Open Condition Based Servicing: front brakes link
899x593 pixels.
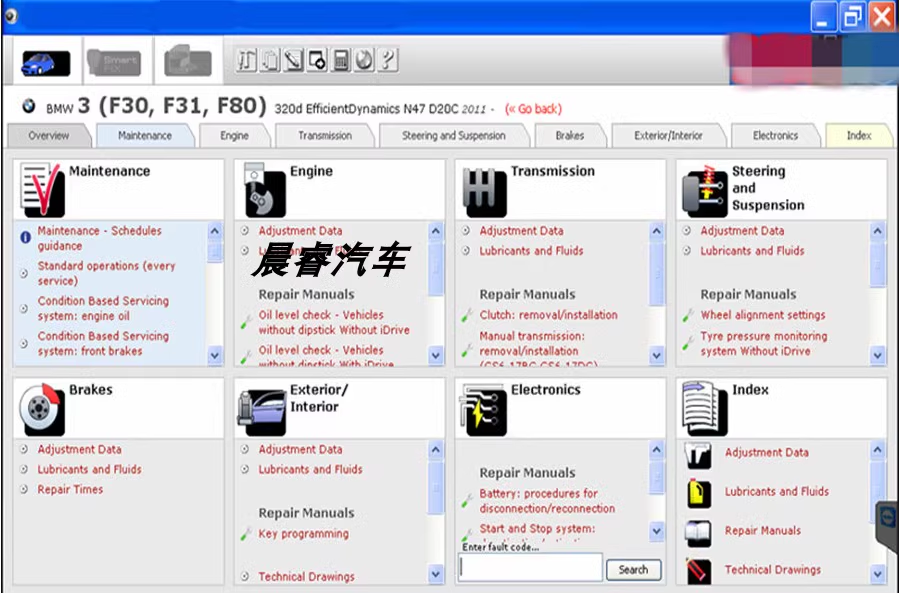click(x=103, y=343)
